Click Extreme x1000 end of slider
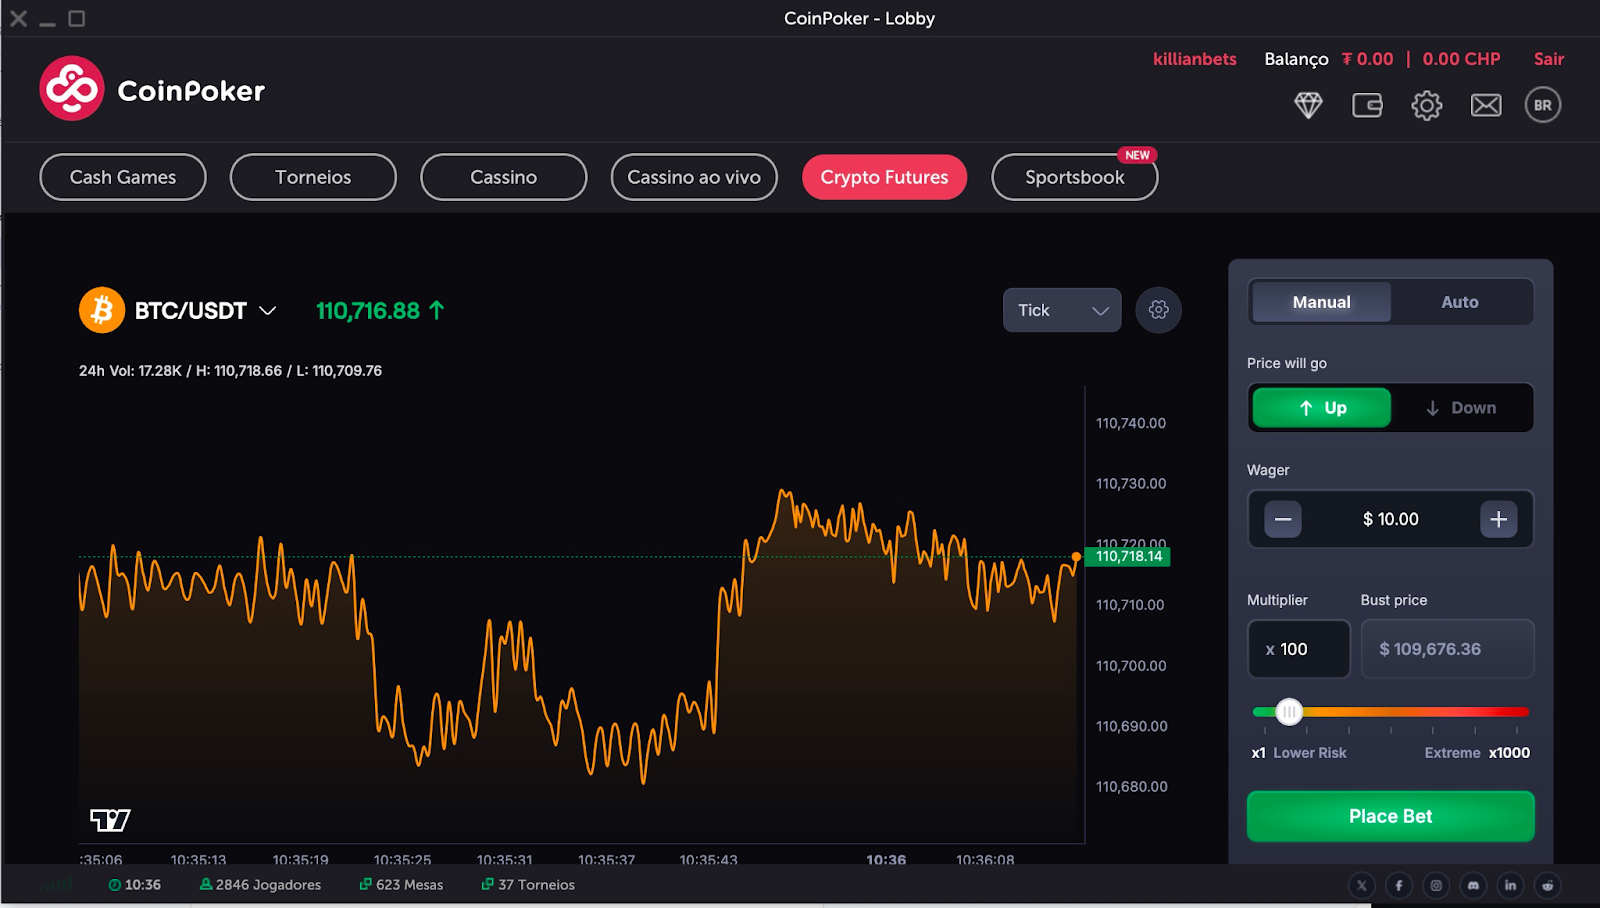Image resolution: width=1600 pixels, height=908 pixels. tap(1477, 753)
